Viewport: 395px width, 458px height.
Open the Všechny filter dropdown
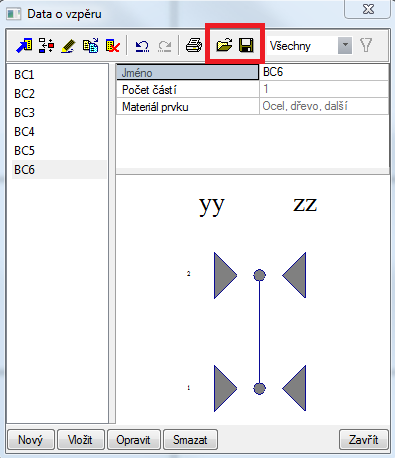(x=345, y=45)
